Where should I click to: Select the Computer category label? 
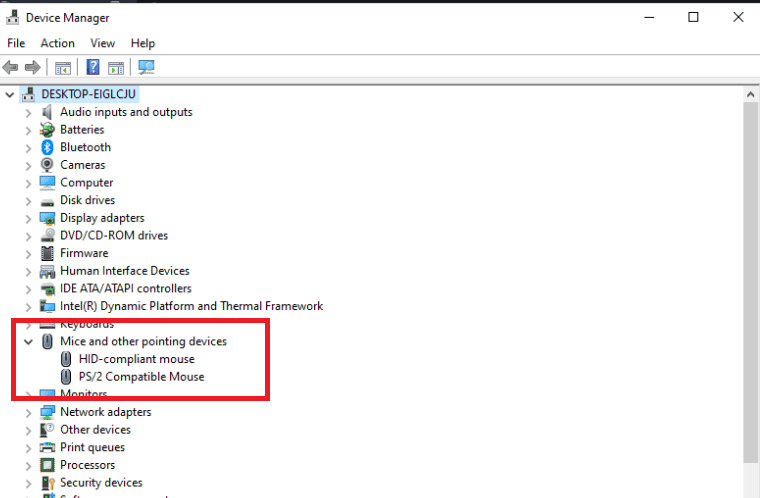pyautogui.click(x=86, y=183)
